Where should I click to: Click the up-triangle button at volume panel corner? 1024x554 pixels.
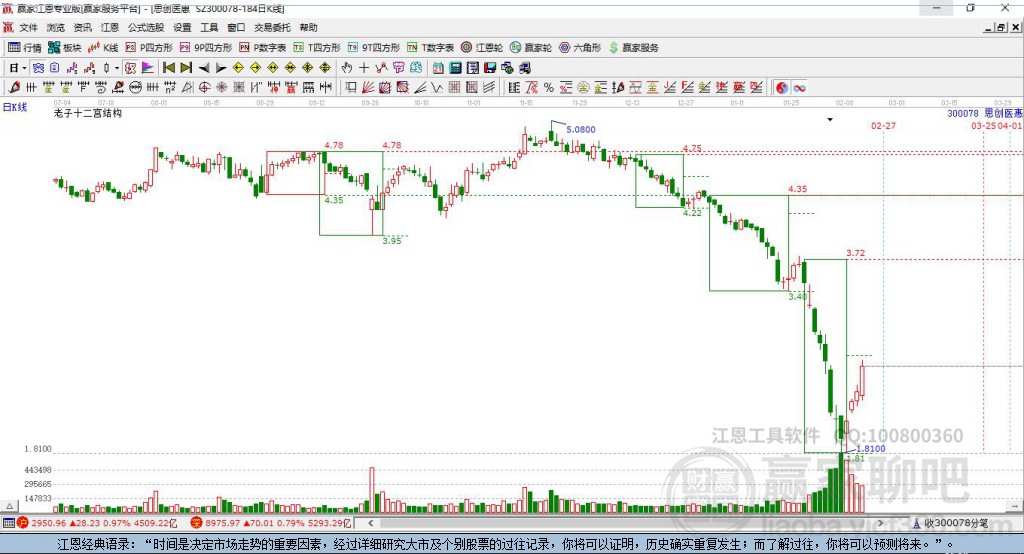point(9,506)
